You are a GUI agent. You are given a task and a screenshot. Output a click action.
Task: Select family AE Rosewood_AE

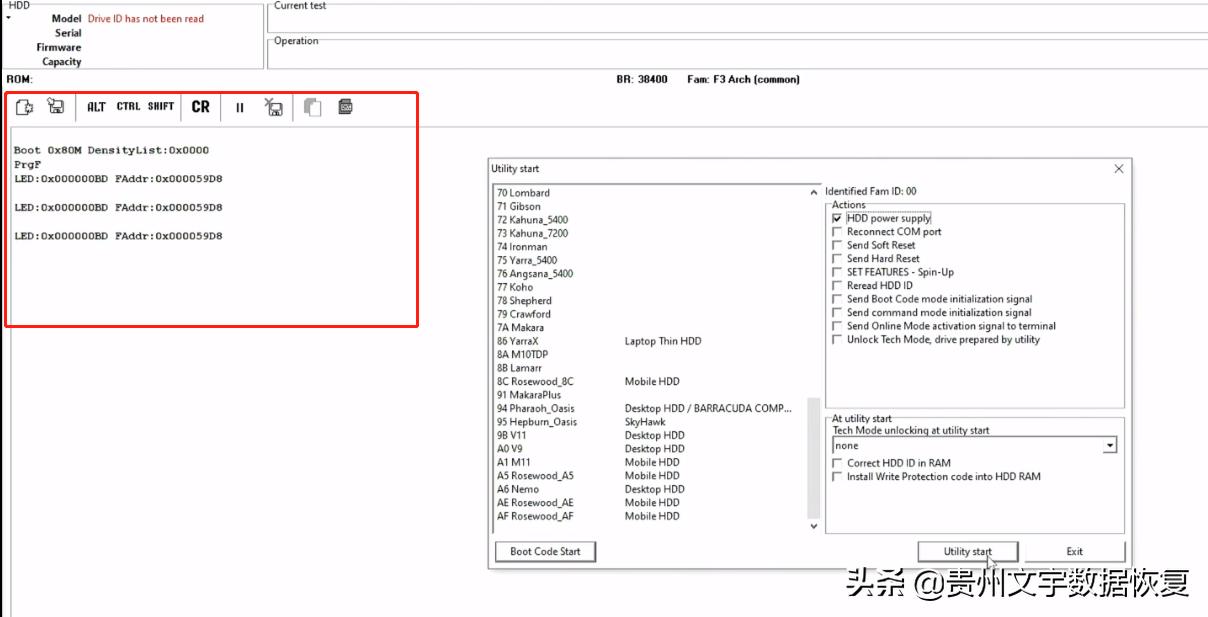[x=651, y=503]
